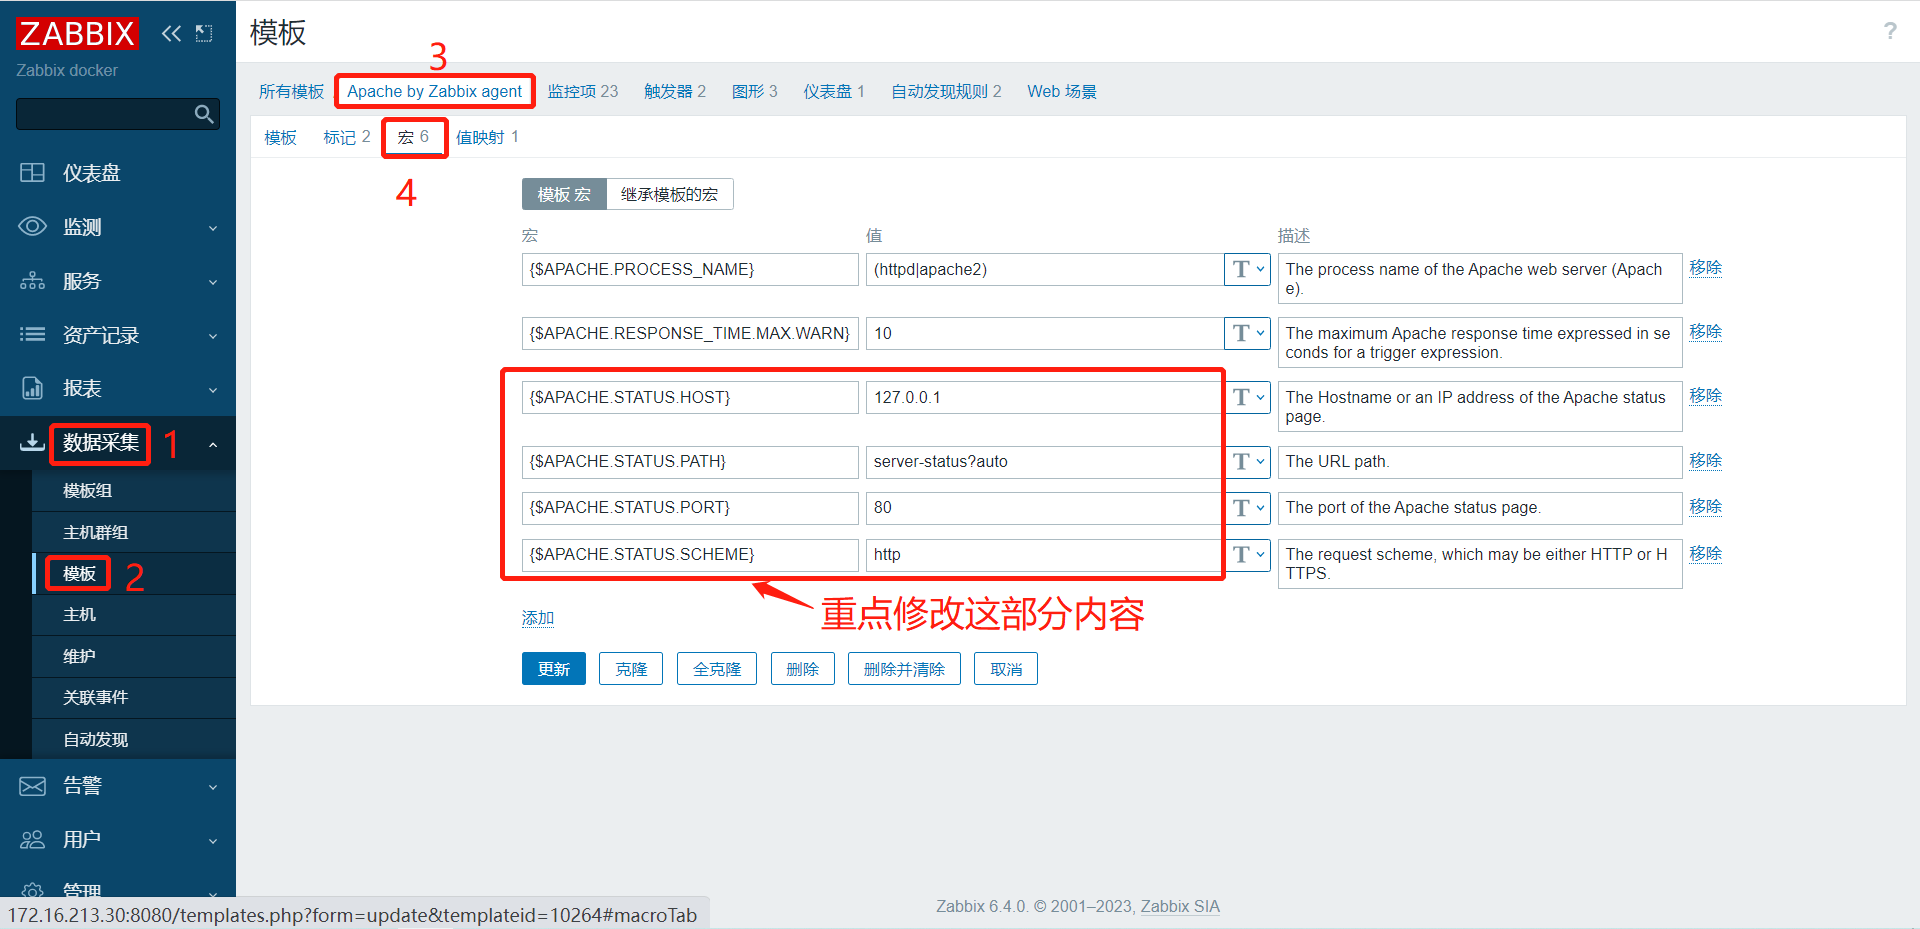Open the 仪表盘 dashboard menu item
Image resolution: width=1920 pixels, height=929 pixels.
click(x=91, y=173)
